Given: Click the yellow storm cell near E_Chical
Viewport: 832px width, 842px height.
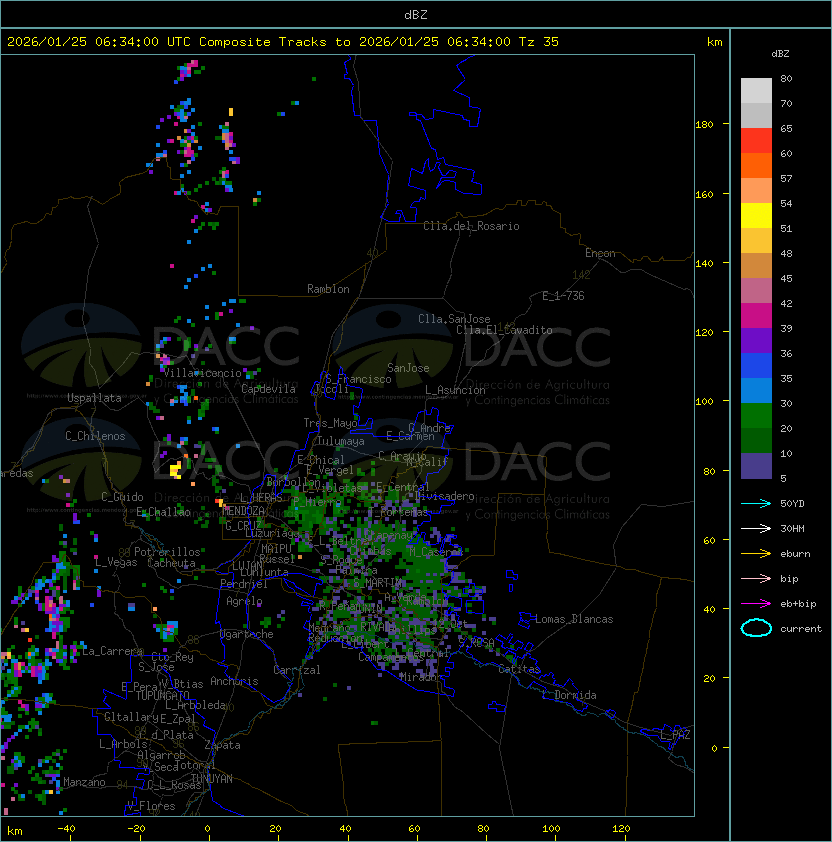Looking at the screenshot, I should click(176, 470).
